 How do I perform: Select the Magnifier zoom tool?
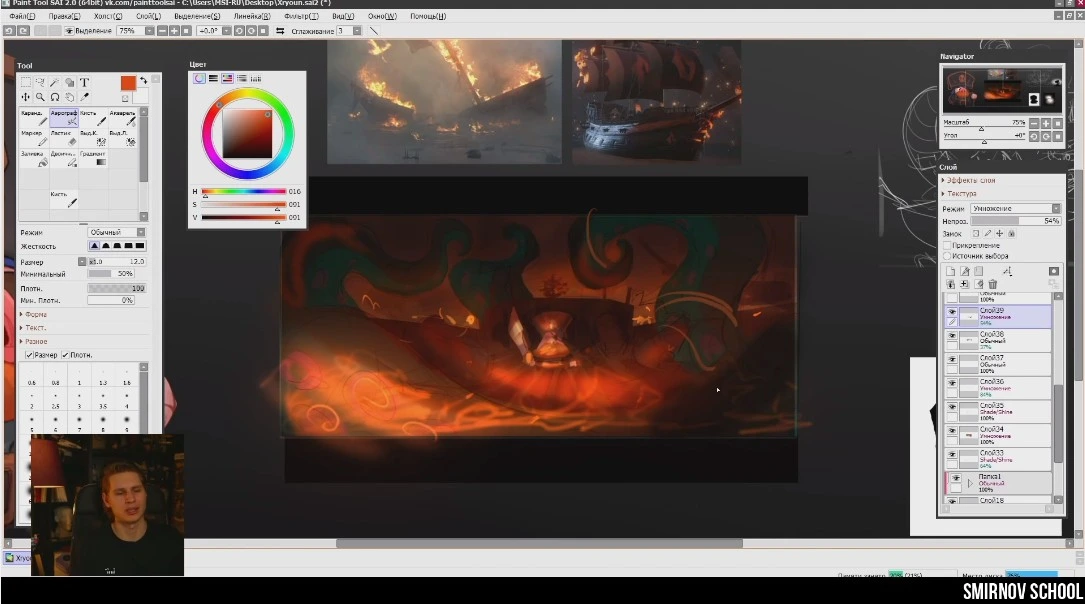pyautogui.click(x=40, y=97)
